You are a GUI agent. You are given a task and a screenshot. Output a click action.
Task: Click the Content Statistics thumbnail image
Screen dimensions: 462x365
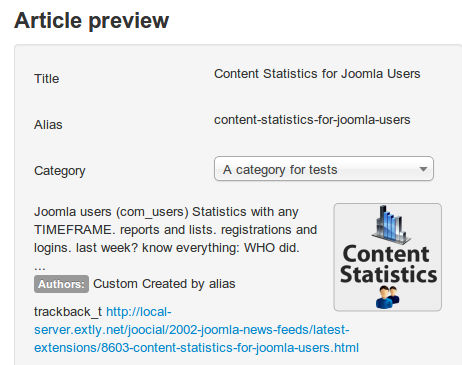(388, 257)
